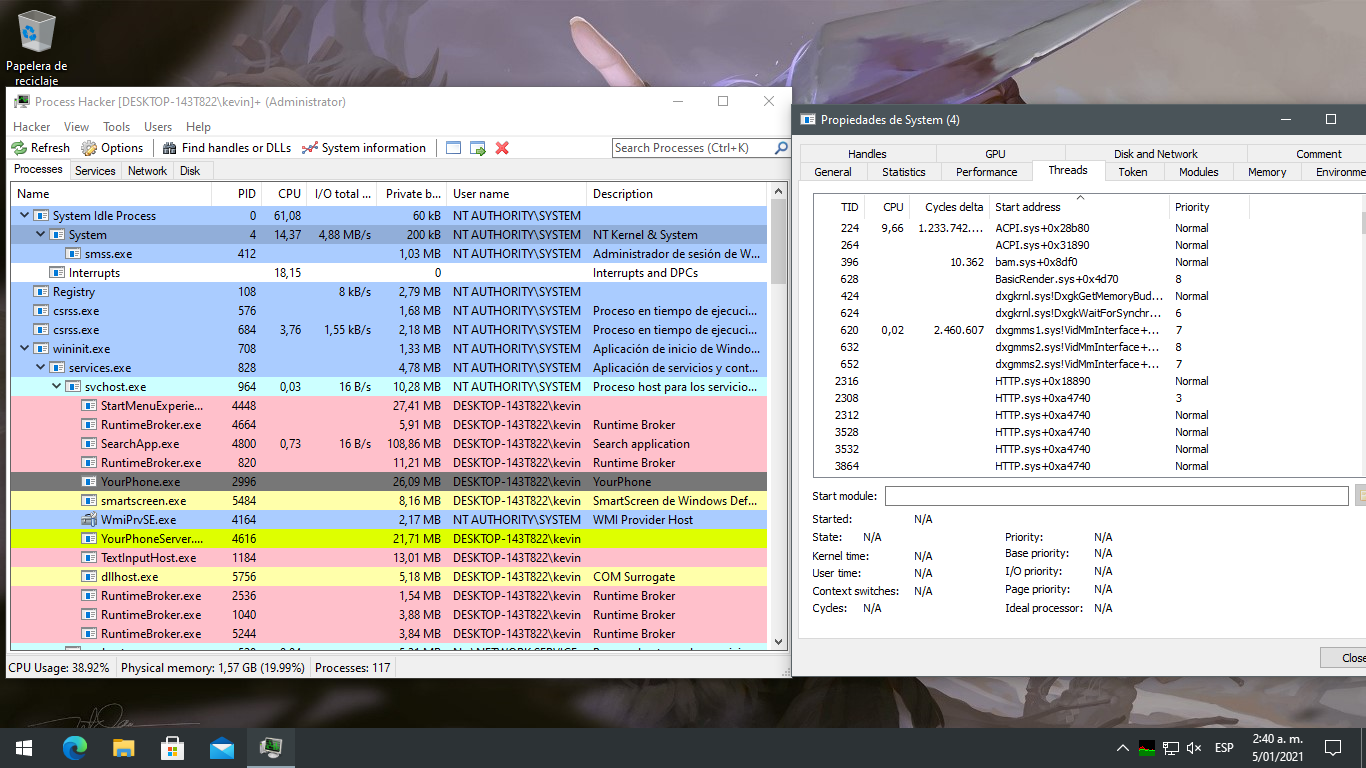Switch to the Services tab
This screenshot has width=1366, height=768.
pyautogui.click(x=95, y=171)
